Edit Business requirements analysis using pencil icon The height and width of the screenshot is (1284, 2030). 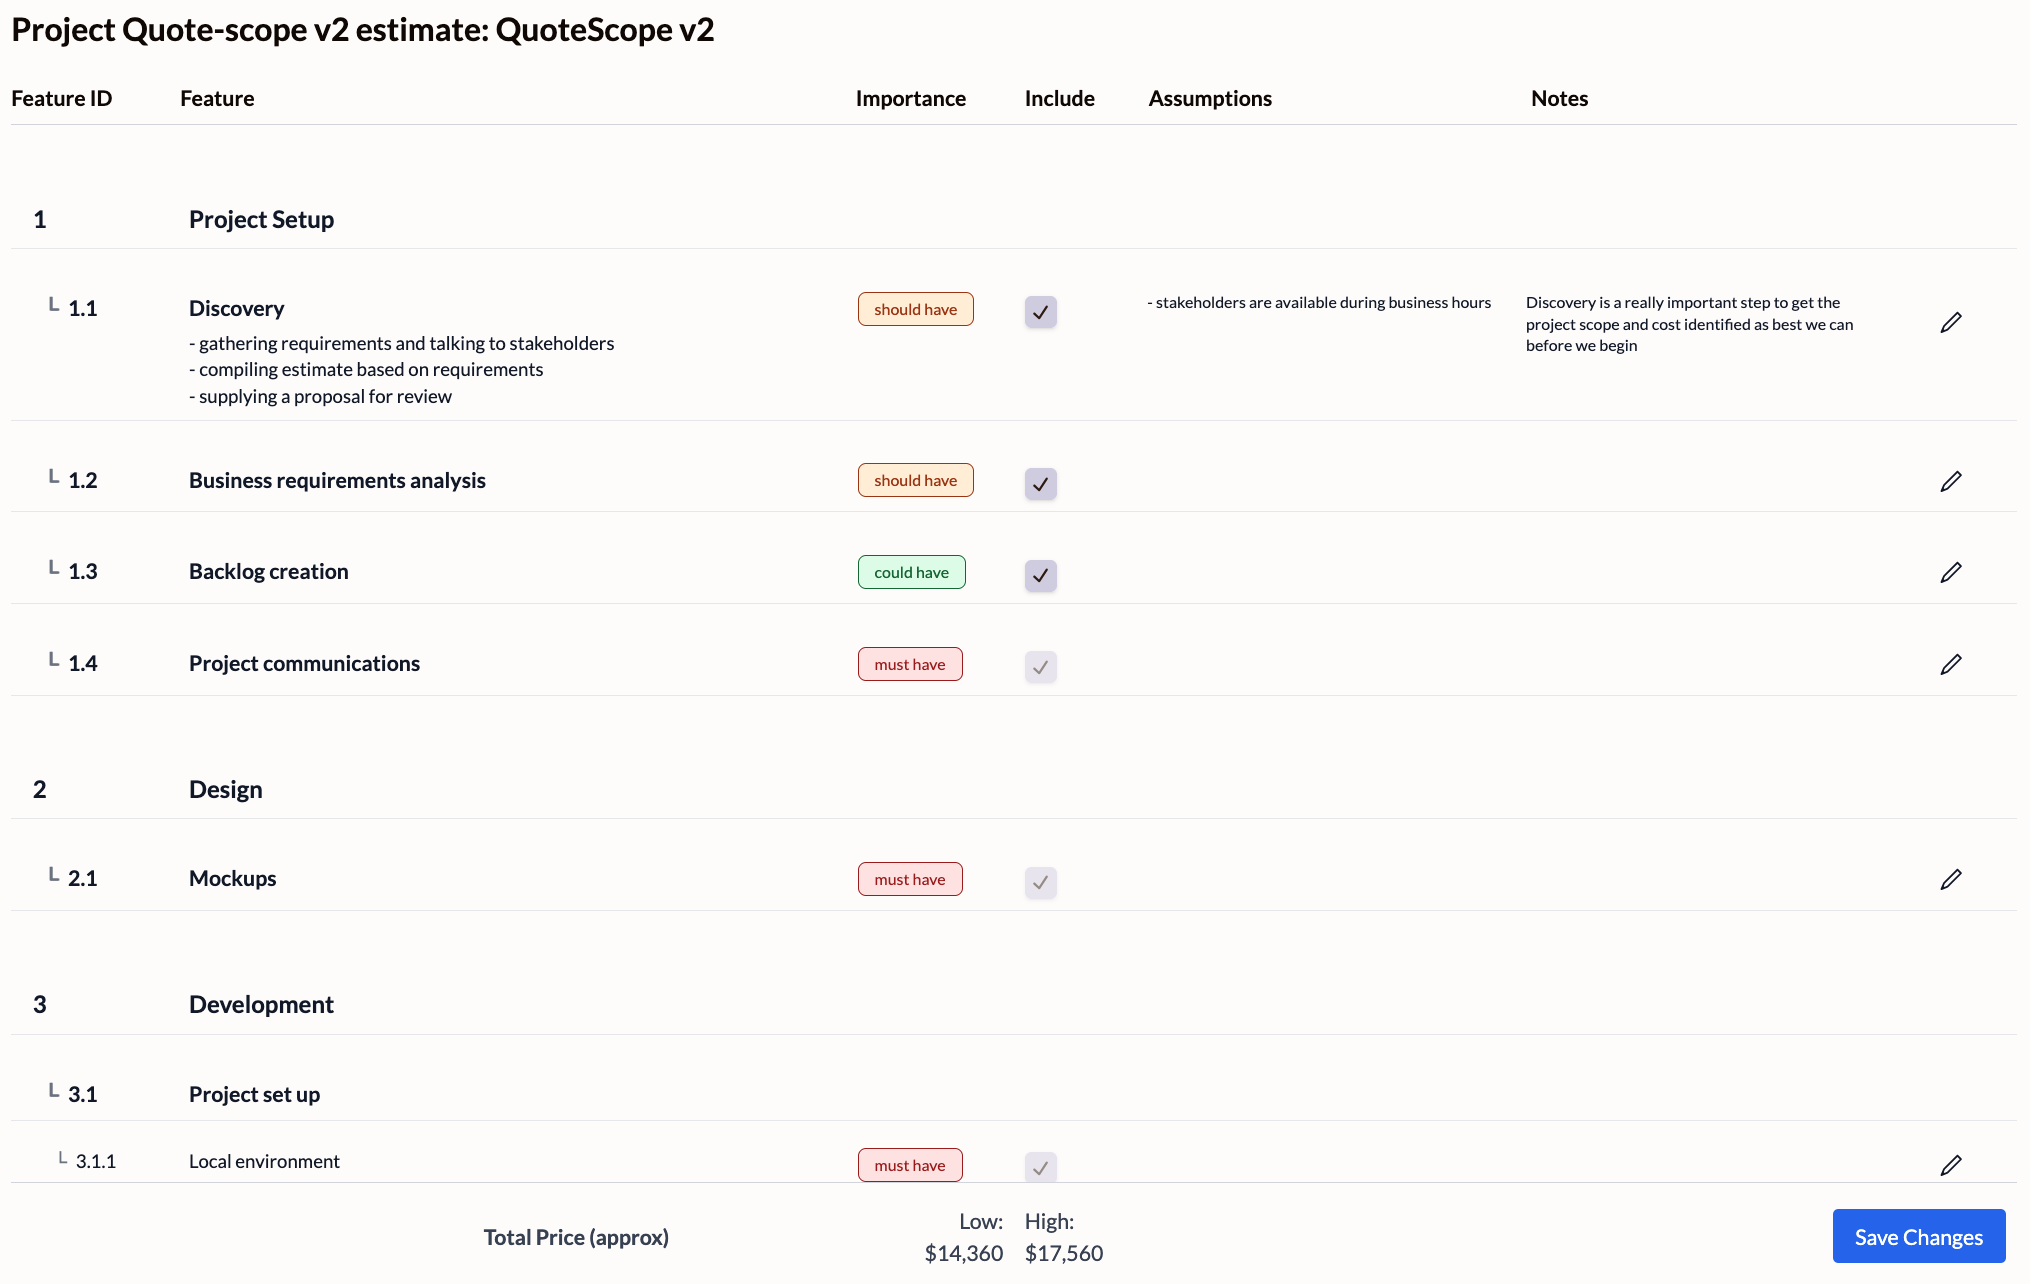click(x=1953, y=481)
